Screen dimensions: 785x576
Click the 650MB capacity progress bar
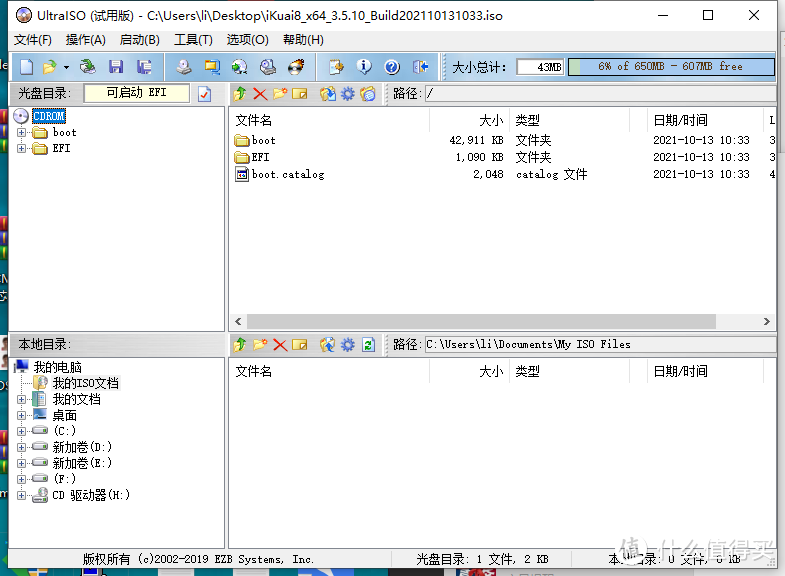tap(671, 67)
